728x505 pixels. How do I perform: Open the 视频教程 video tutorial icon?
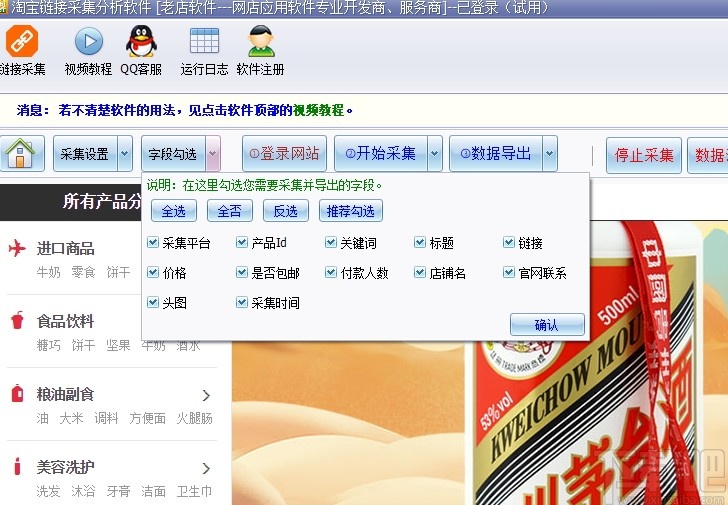click(x=88, y=41)
